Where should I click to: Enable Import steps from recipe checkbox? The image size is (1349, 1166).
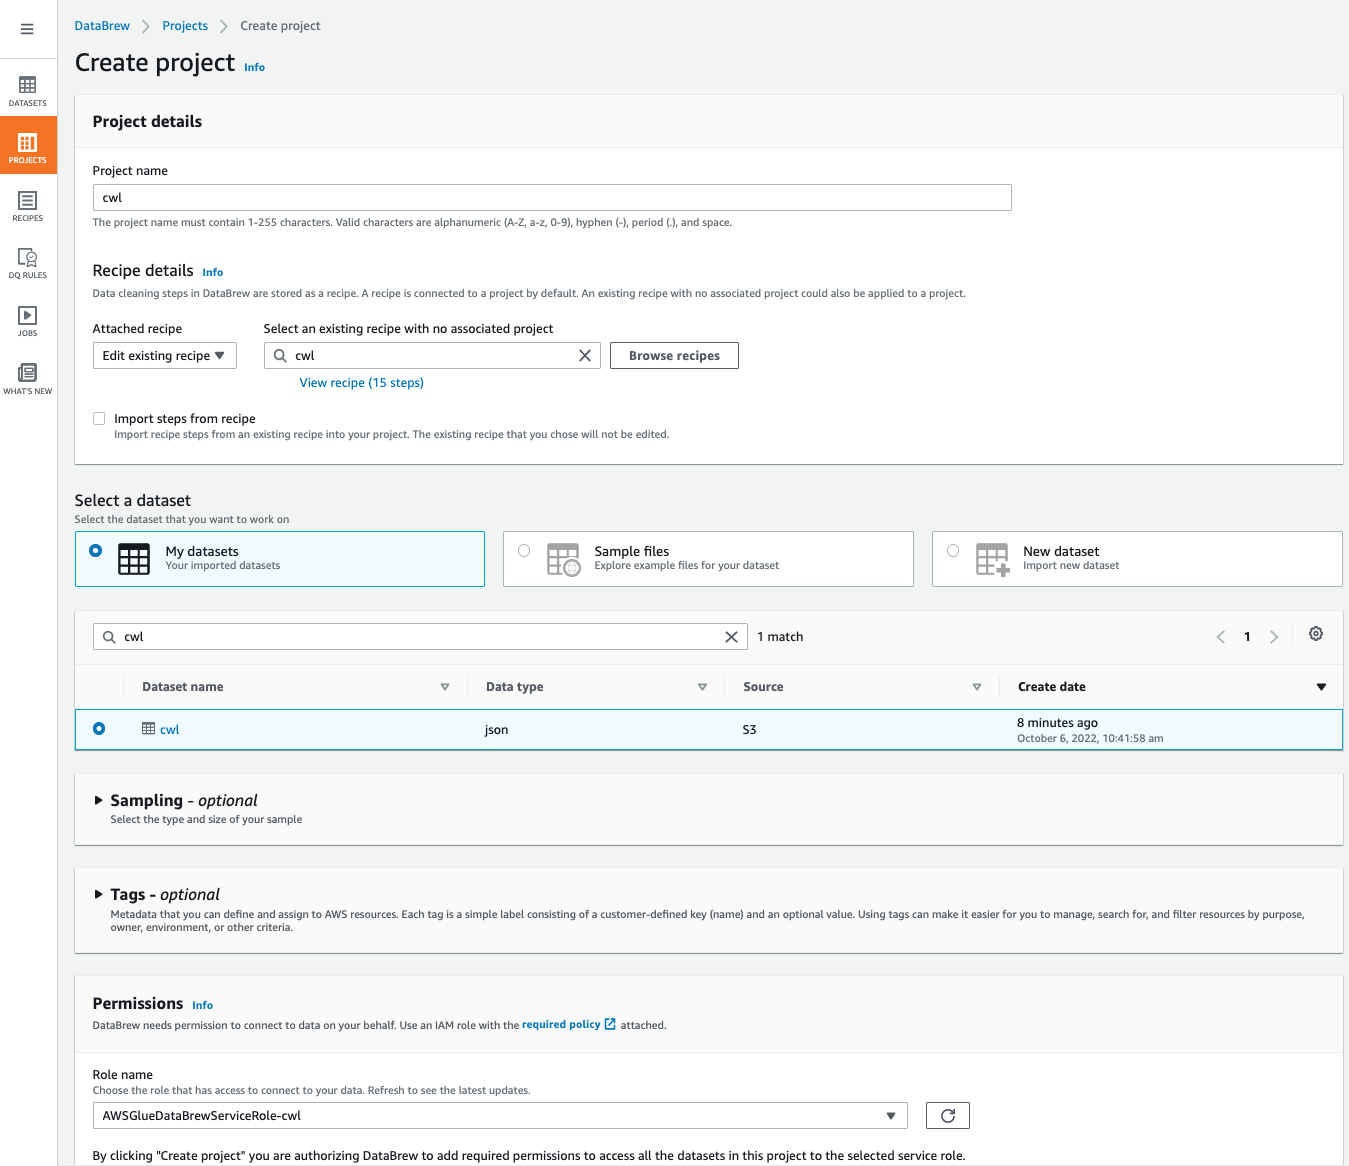[x=99, y=419]
